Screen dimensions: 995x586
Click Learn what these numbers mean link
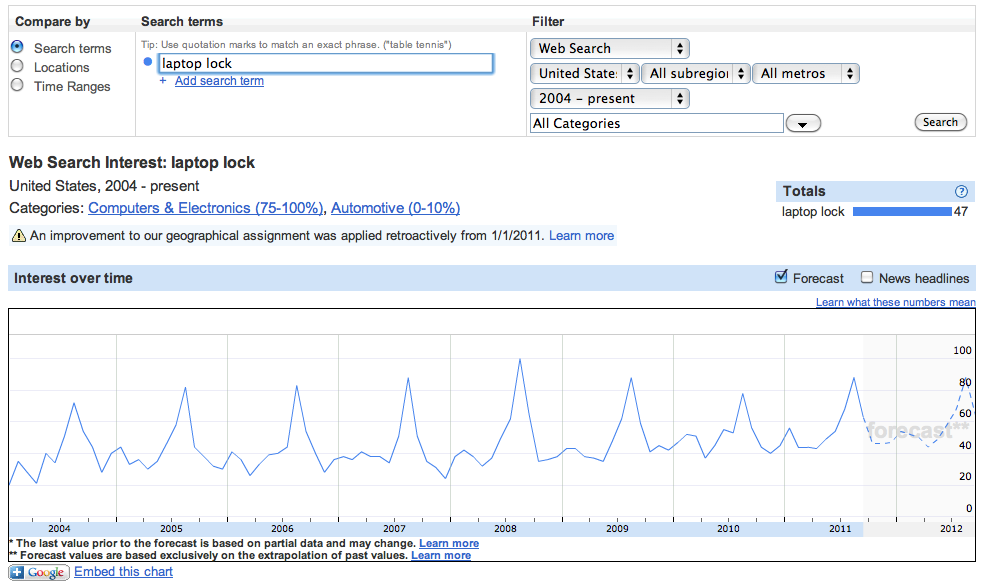(x=895, y=302)
